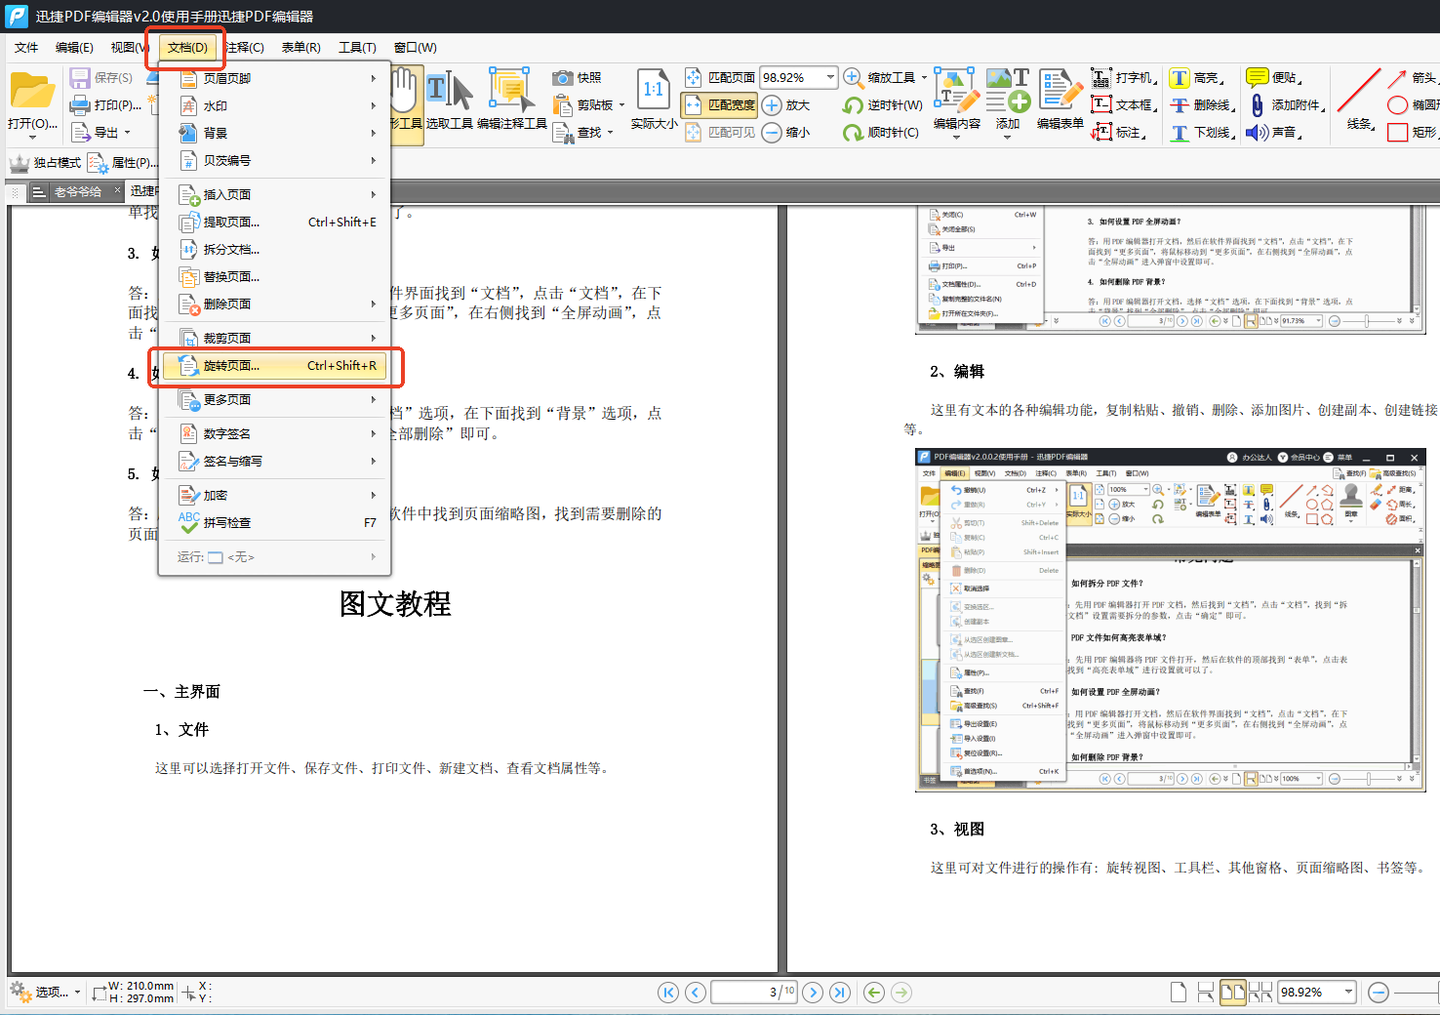Open the 表单(R) Form menu
This screenshot has width=1440, height=1015.
pyautogui.click(x=301, y=47)
